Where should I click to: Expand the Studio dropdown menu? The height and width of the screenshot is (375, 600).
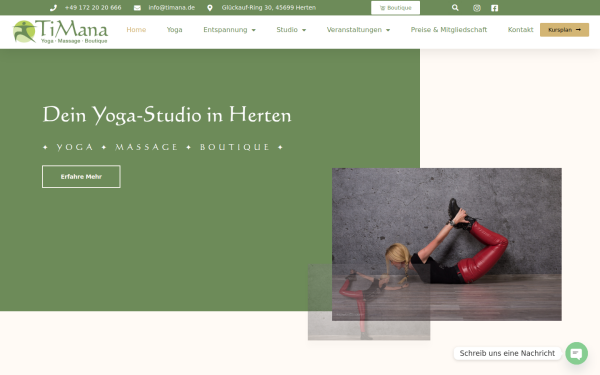pos(291,30)
